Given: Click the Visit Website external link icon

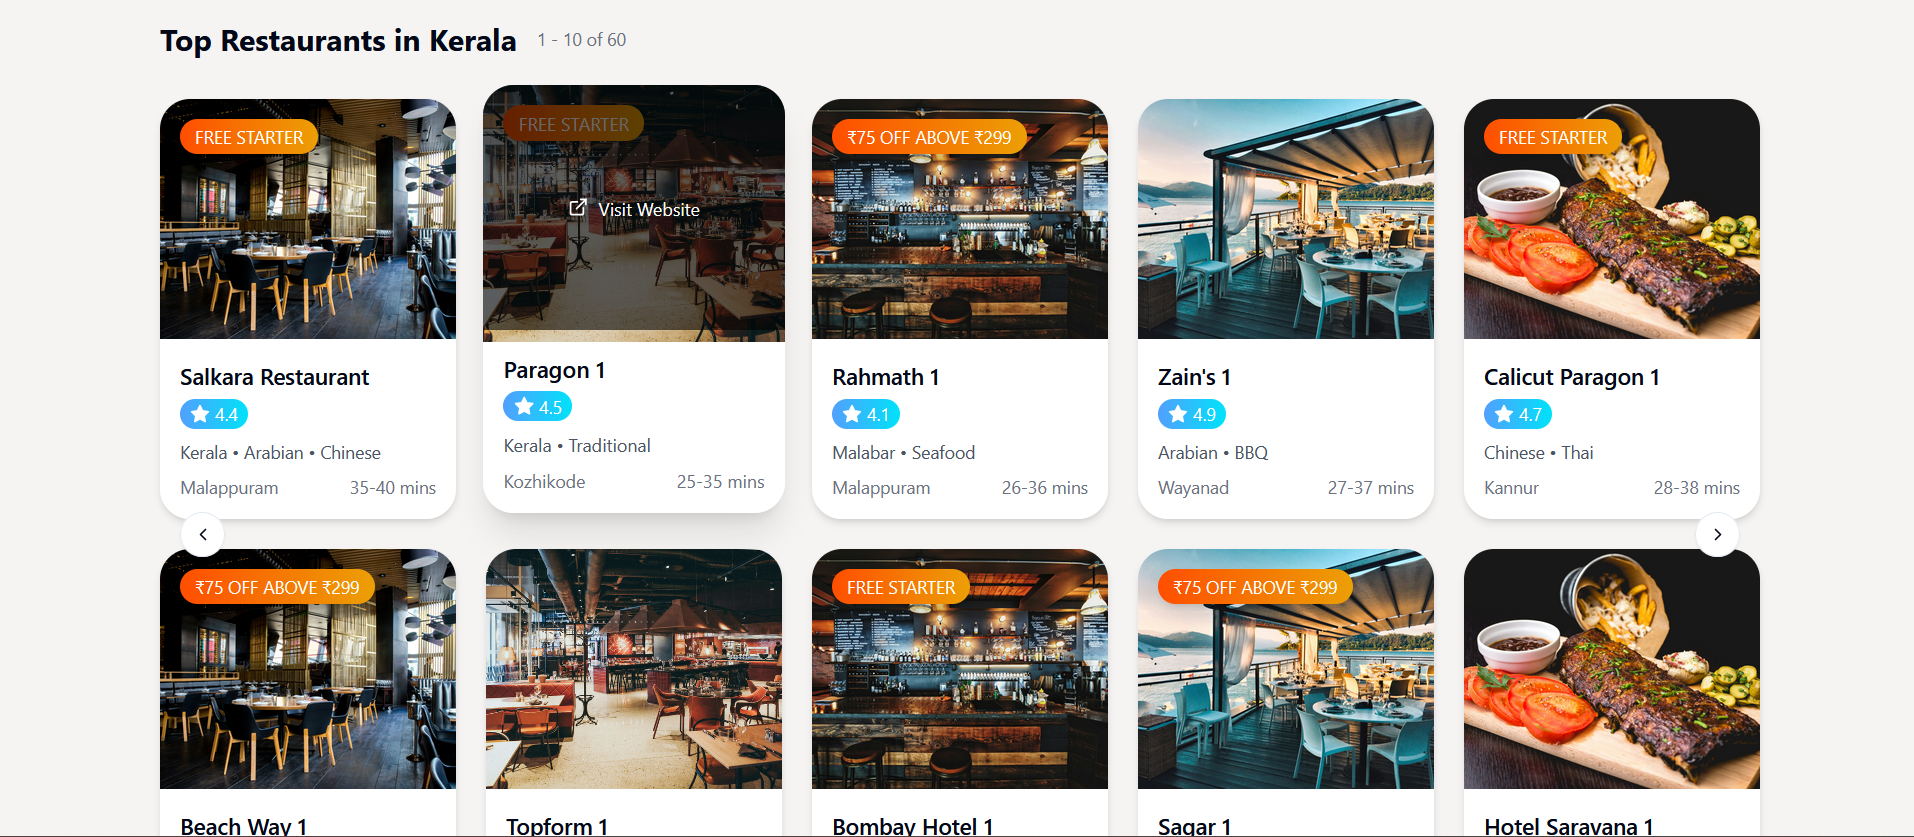Looking at the screenshot, I should click(x=578, y=208).
